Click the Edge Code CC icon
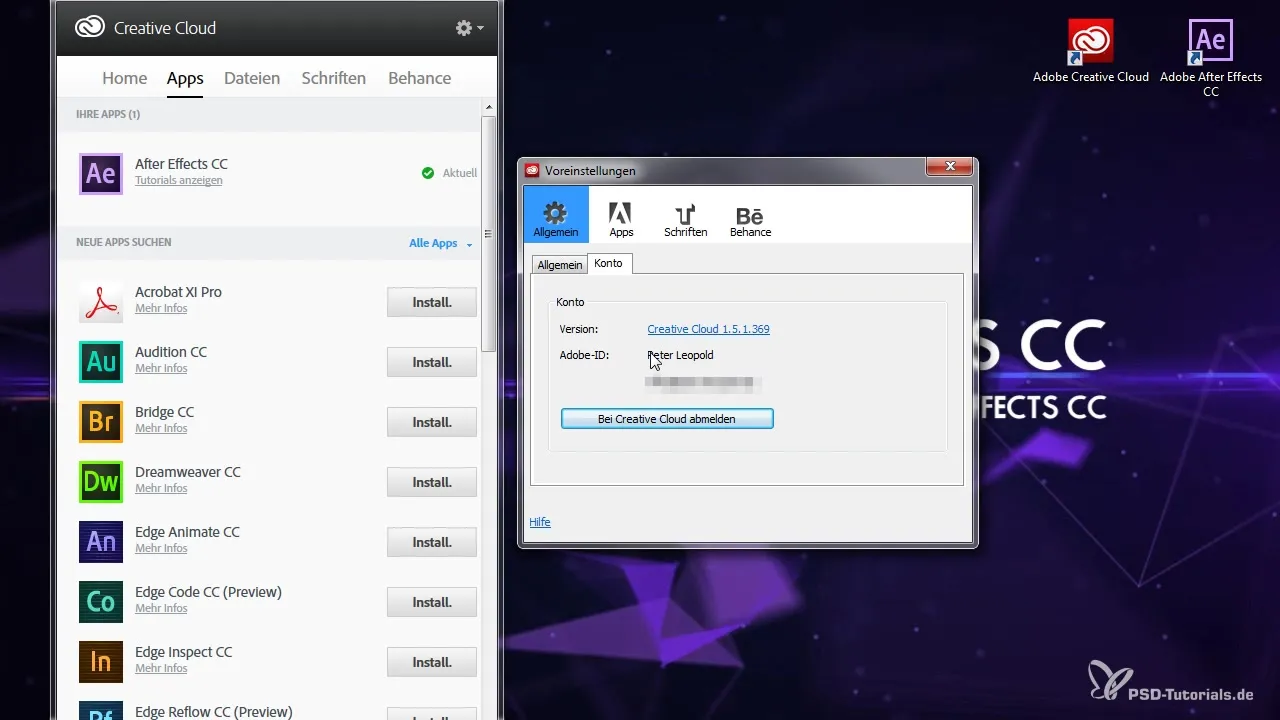 click(x=101, y=602)
